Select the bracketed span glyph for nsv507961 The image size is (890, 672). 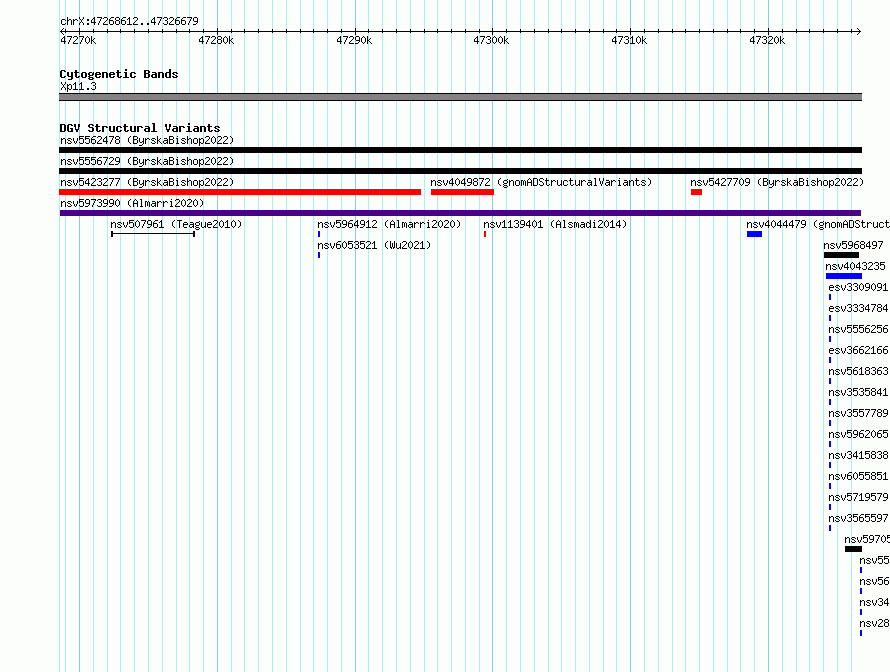click(153, 234)
